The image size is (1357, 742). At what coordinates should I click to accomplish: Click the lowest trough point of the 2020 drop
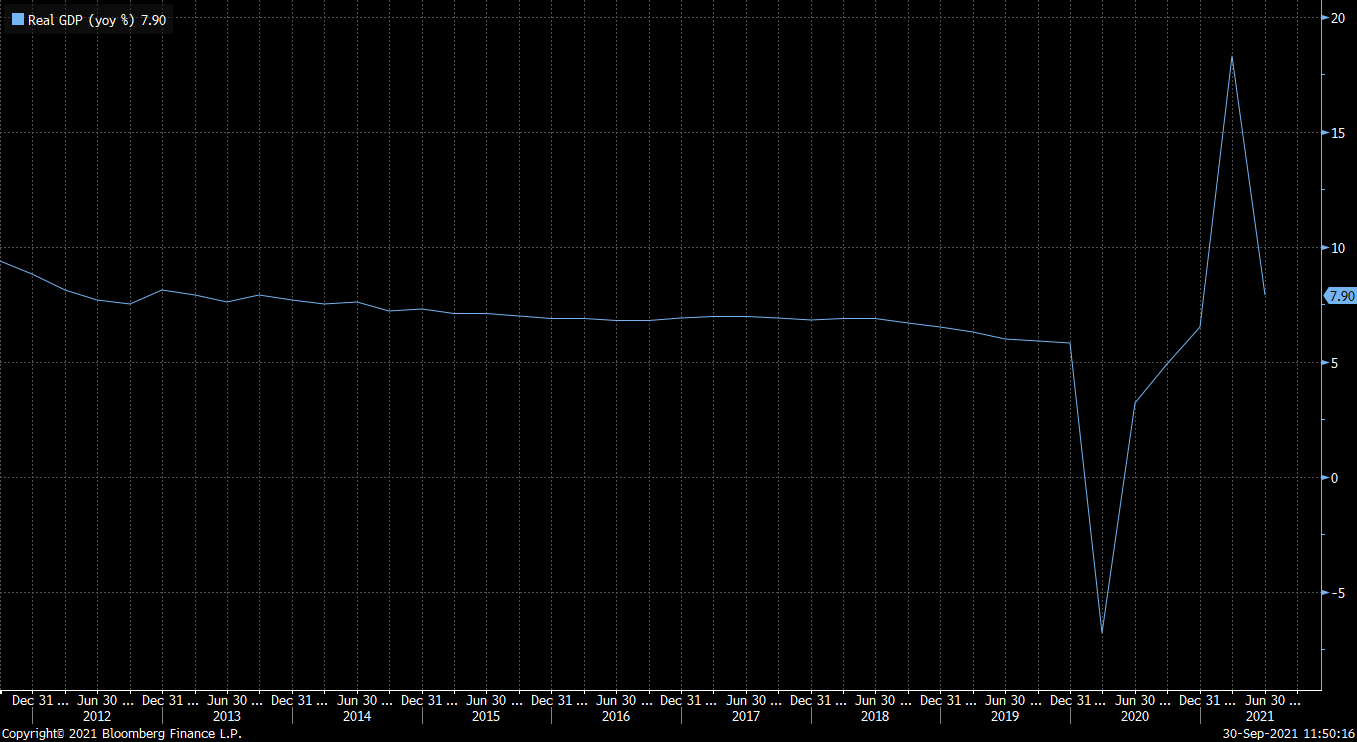coord(1102,632)
